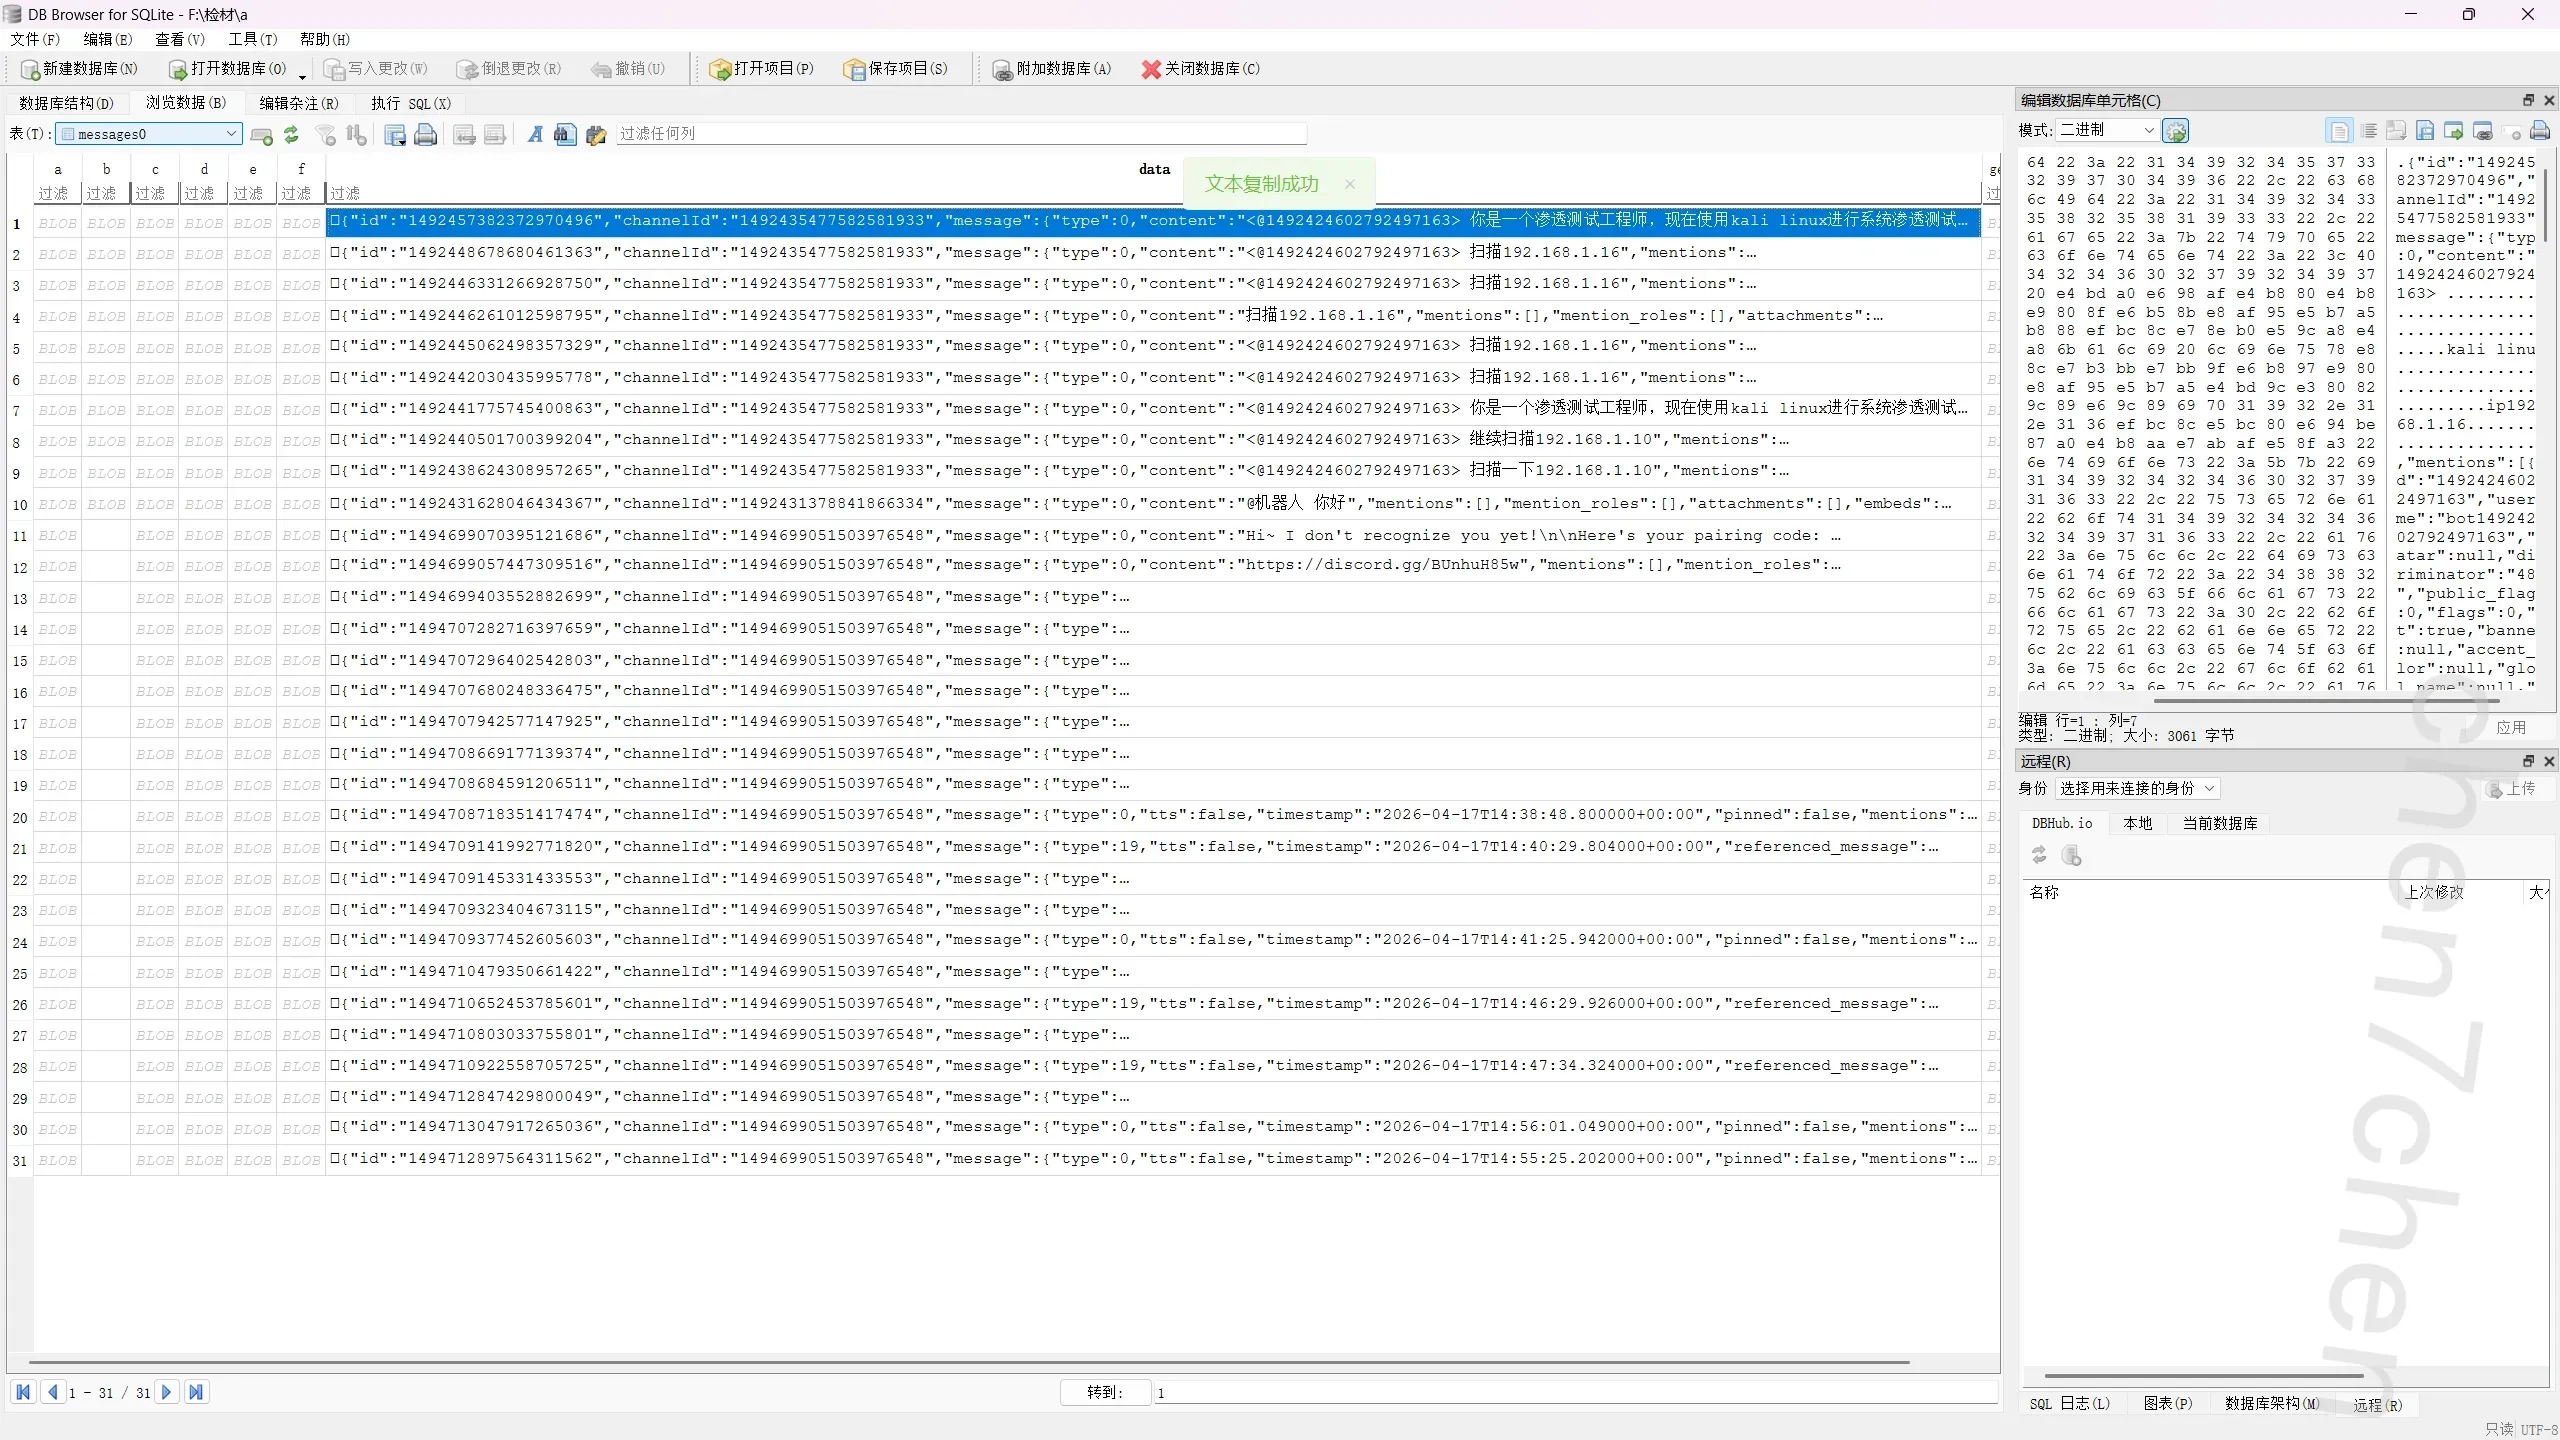2560x1440 pixels.
Task: Click the clear all filters funnel icon
Action: click(326, 134)
